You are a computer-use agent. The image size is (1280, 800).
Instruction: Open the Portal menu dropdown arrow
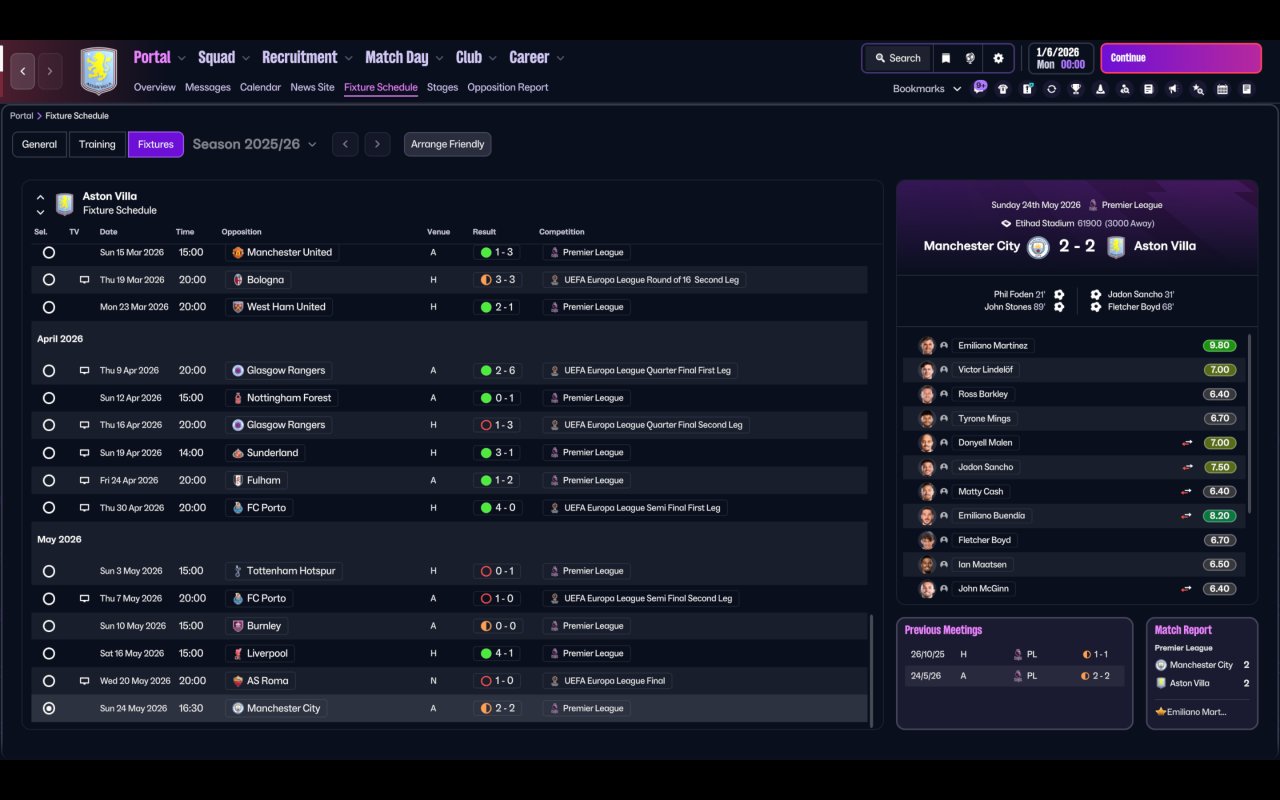[x=182, y=59]
